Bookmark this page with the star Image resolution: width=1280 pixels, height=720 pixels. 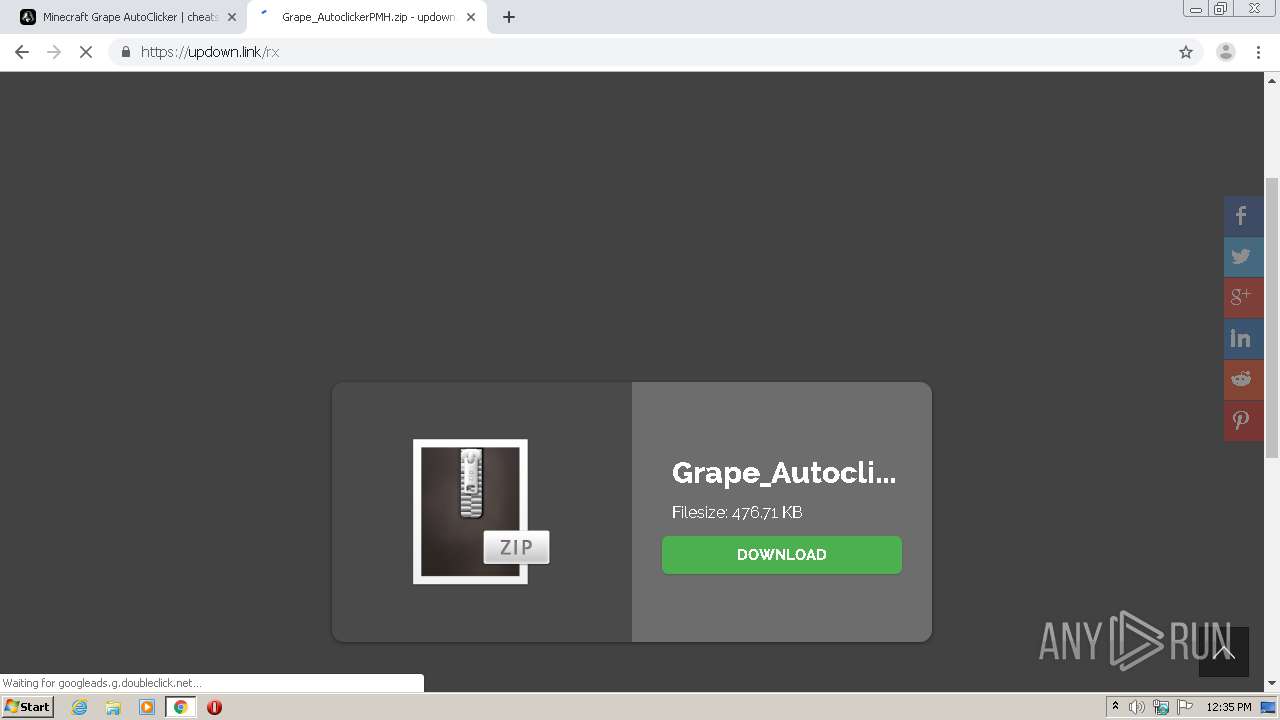(x=1186, y=52)
